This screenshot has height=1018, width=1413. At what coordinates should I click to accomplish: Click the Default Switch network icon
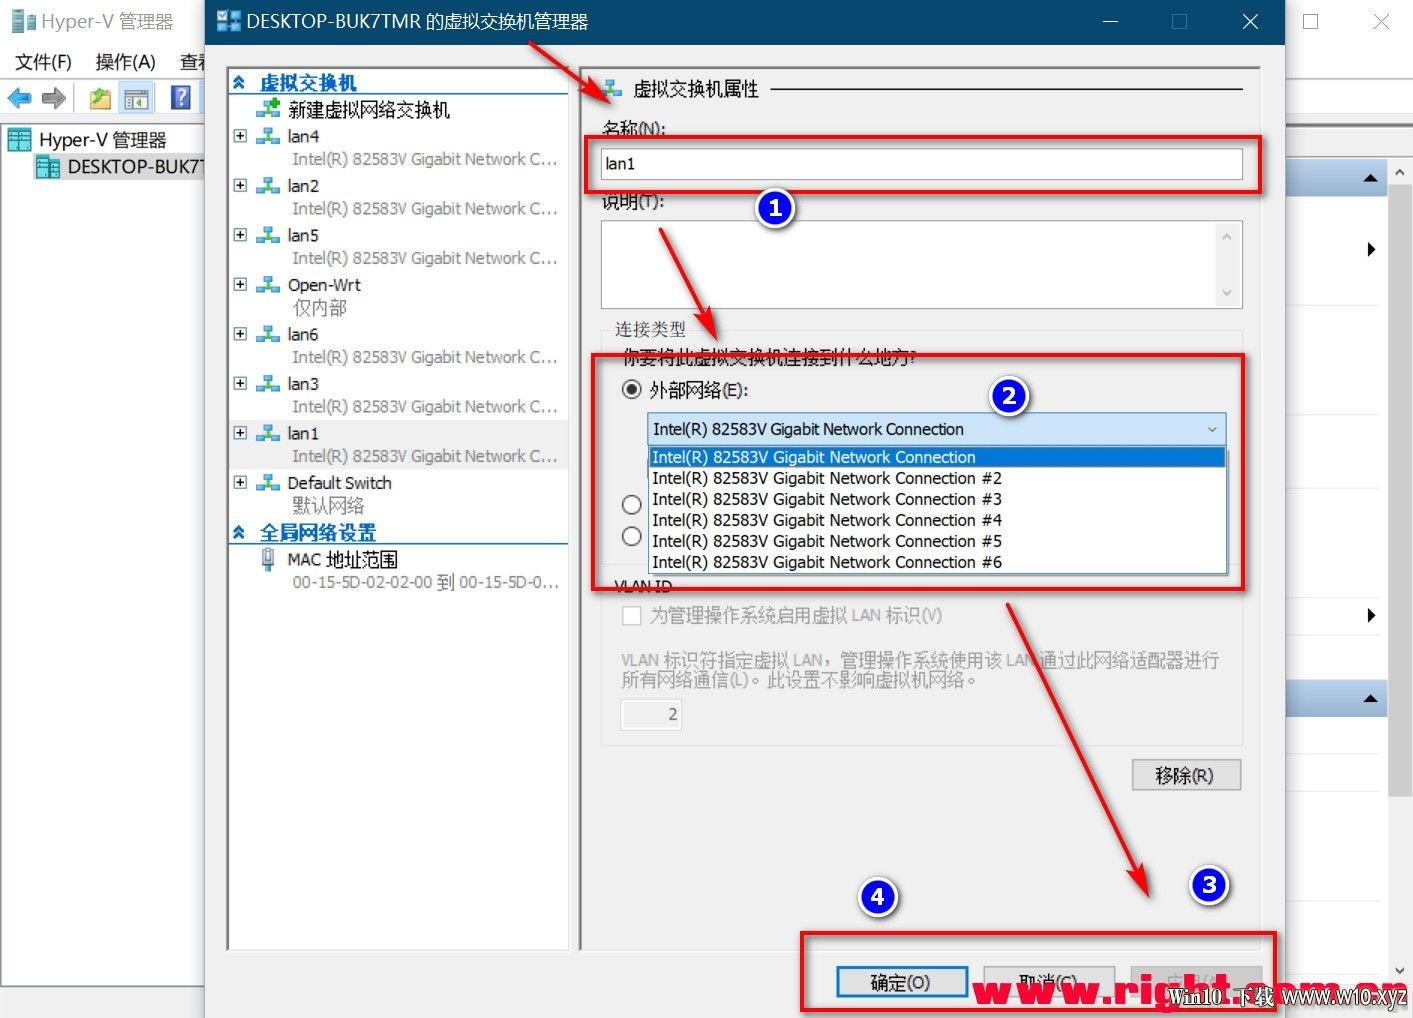[x=268, y=482]
